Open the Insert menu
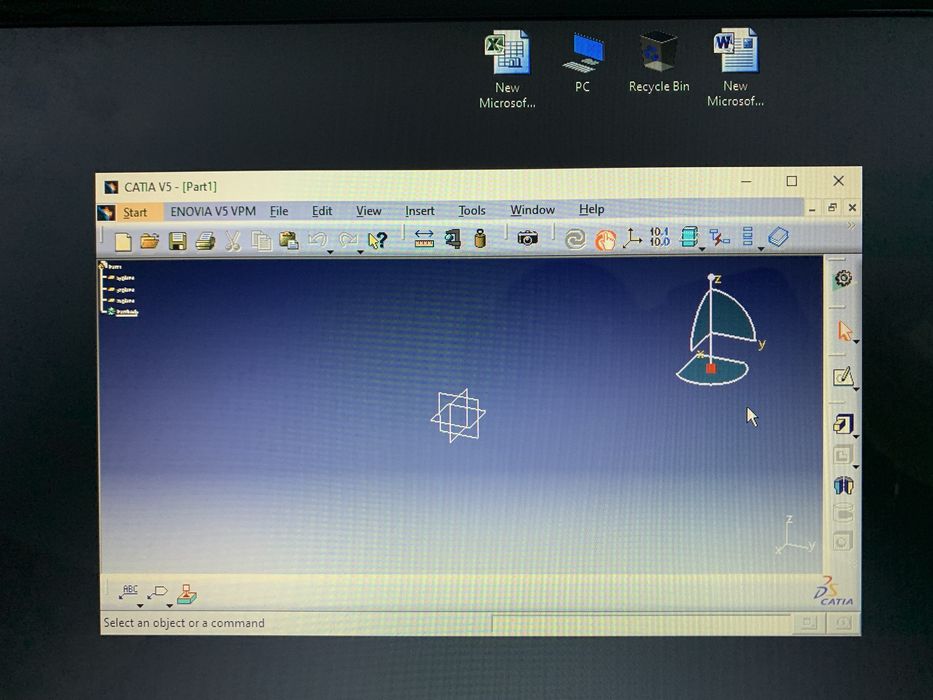The width and height of the screenshot is (933, 700). 419,211
